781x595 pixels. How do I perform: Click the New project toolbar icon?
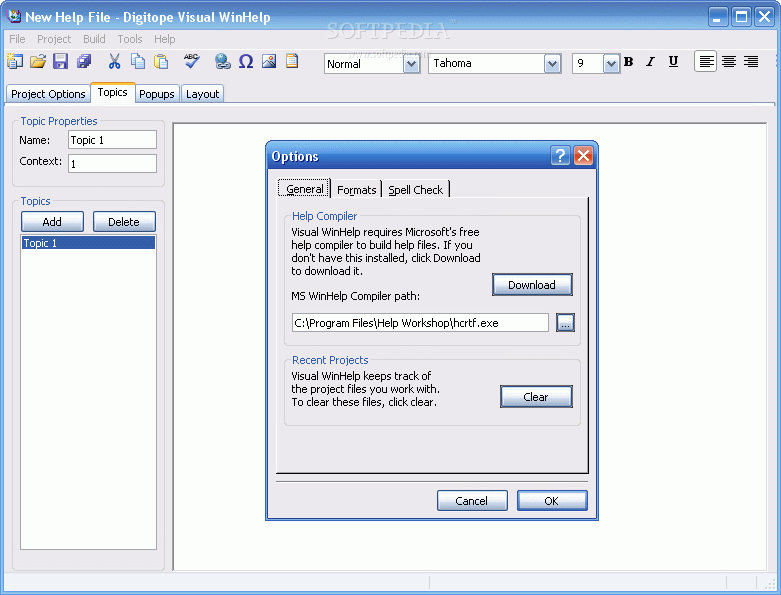coord(15,61)
